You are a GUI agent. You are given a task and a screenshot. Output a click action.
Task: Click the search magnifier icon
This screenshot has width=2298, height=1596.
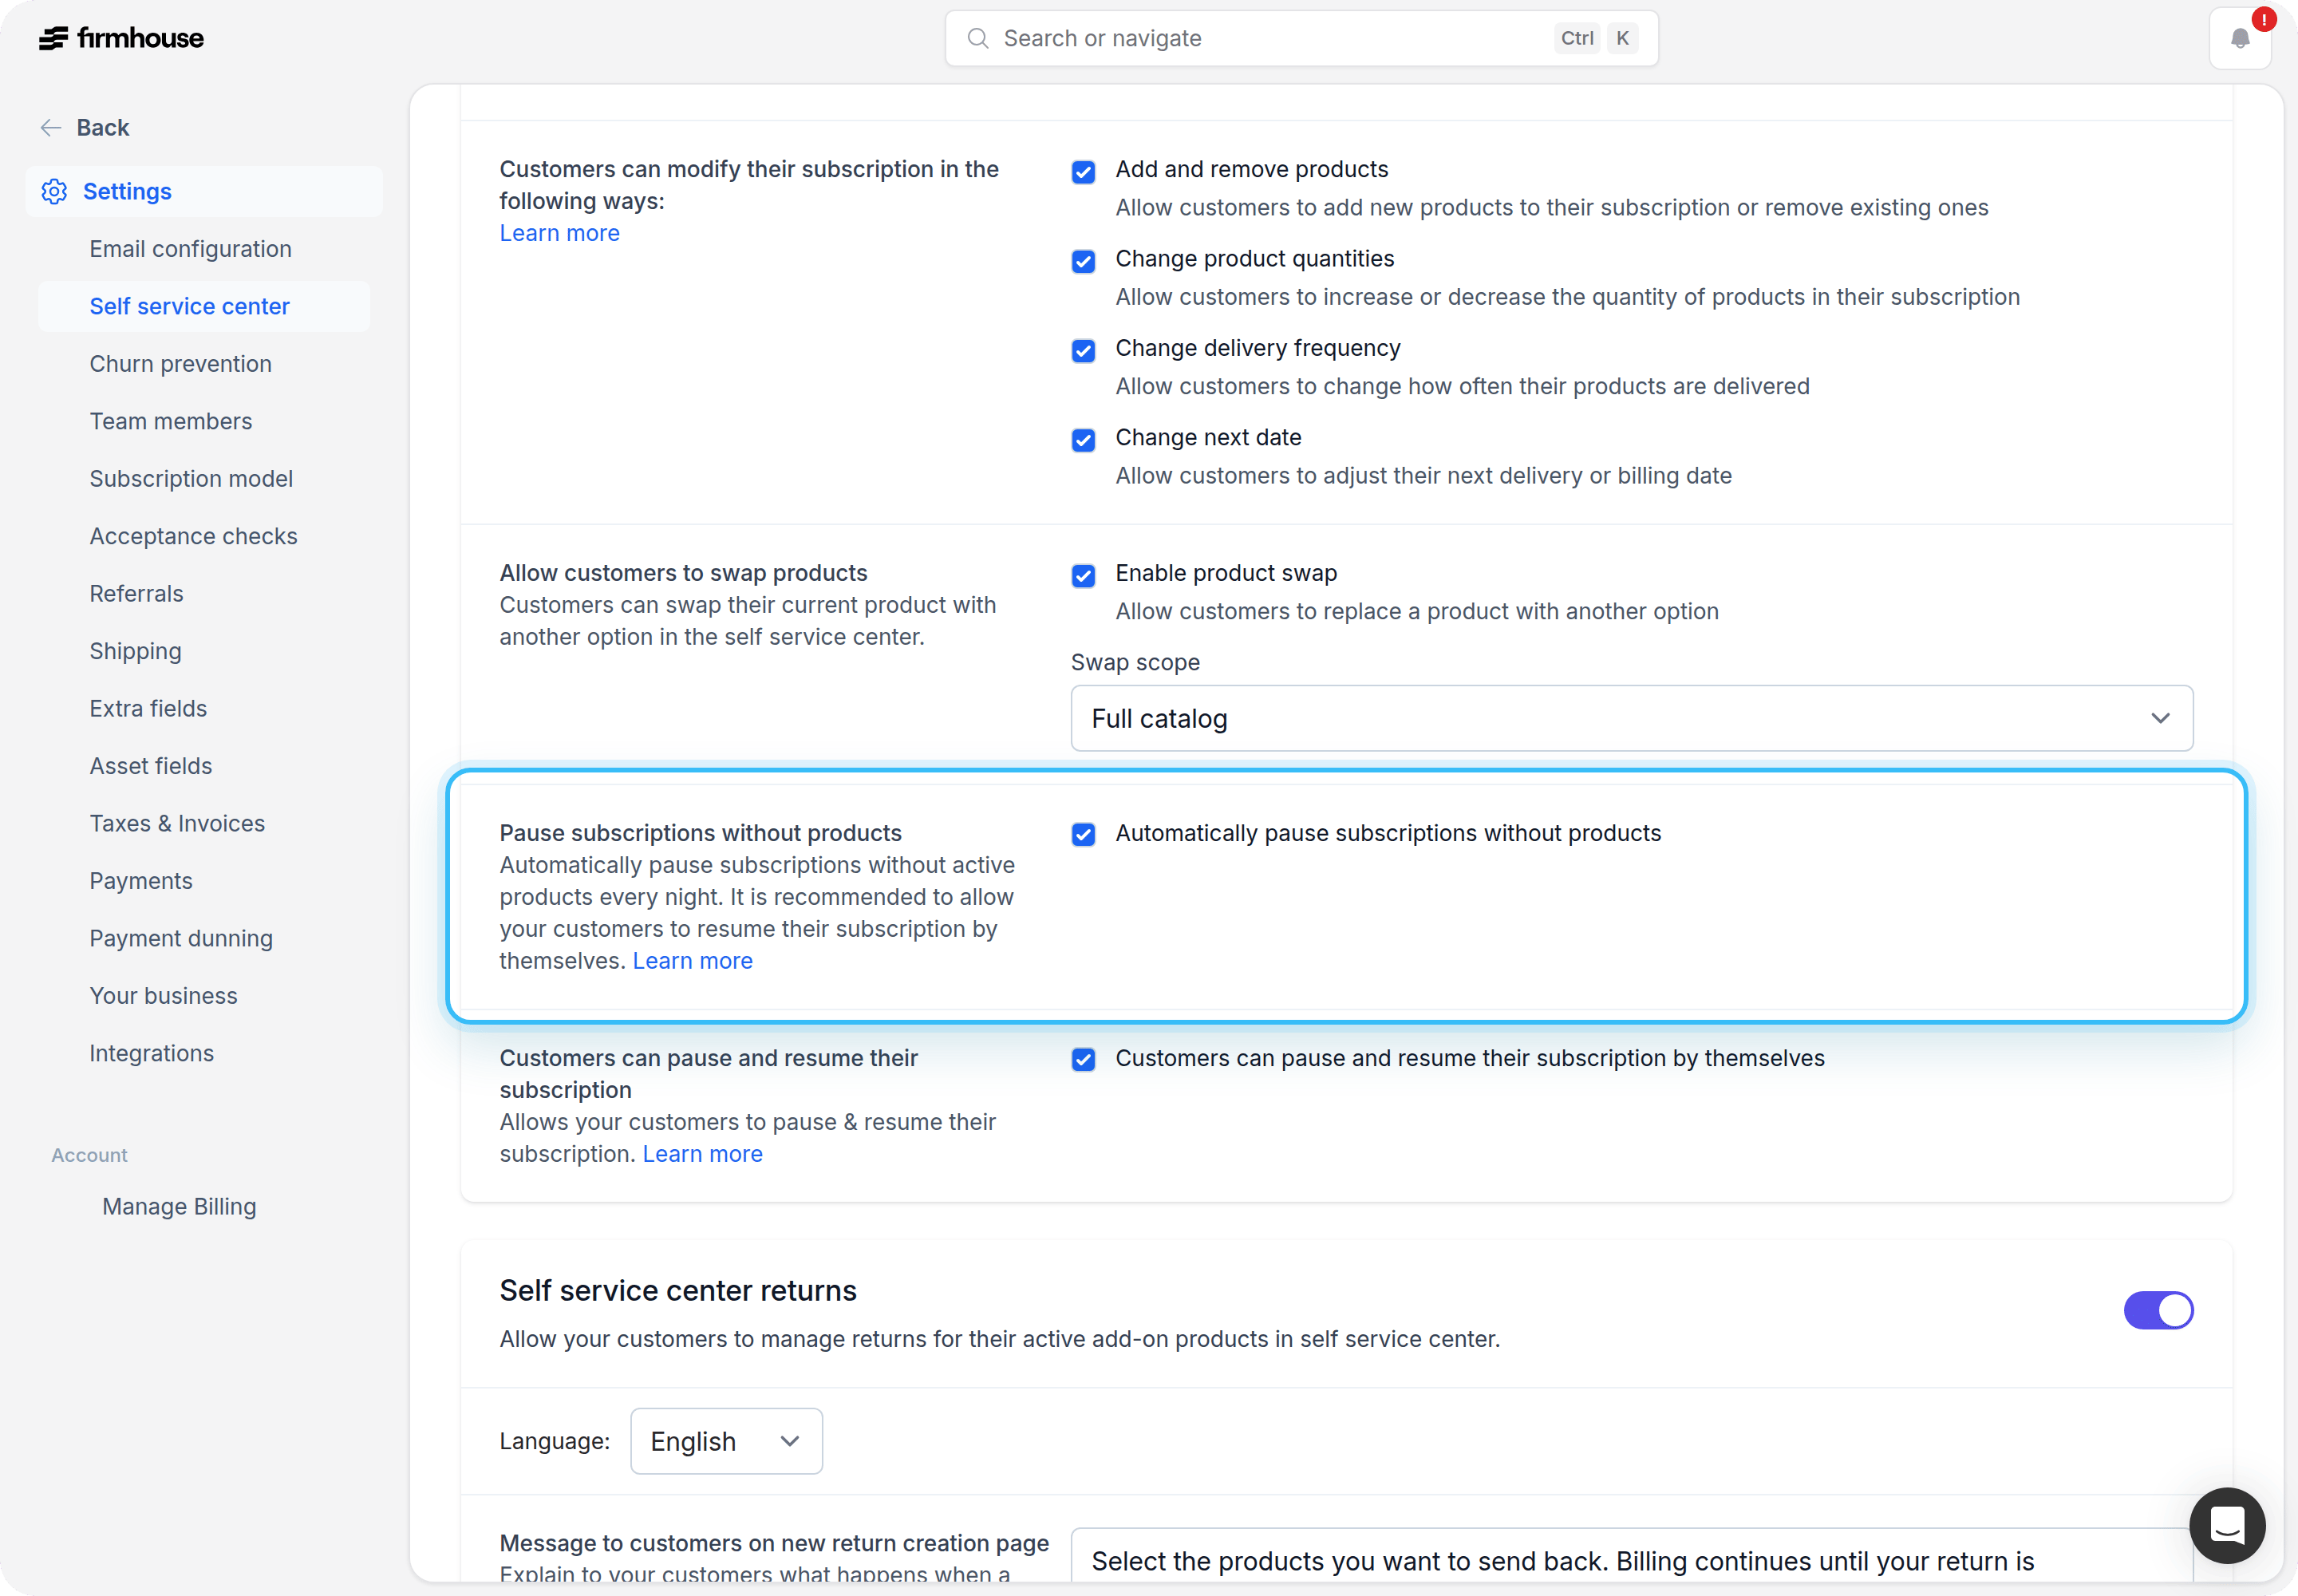pos(978,38)
